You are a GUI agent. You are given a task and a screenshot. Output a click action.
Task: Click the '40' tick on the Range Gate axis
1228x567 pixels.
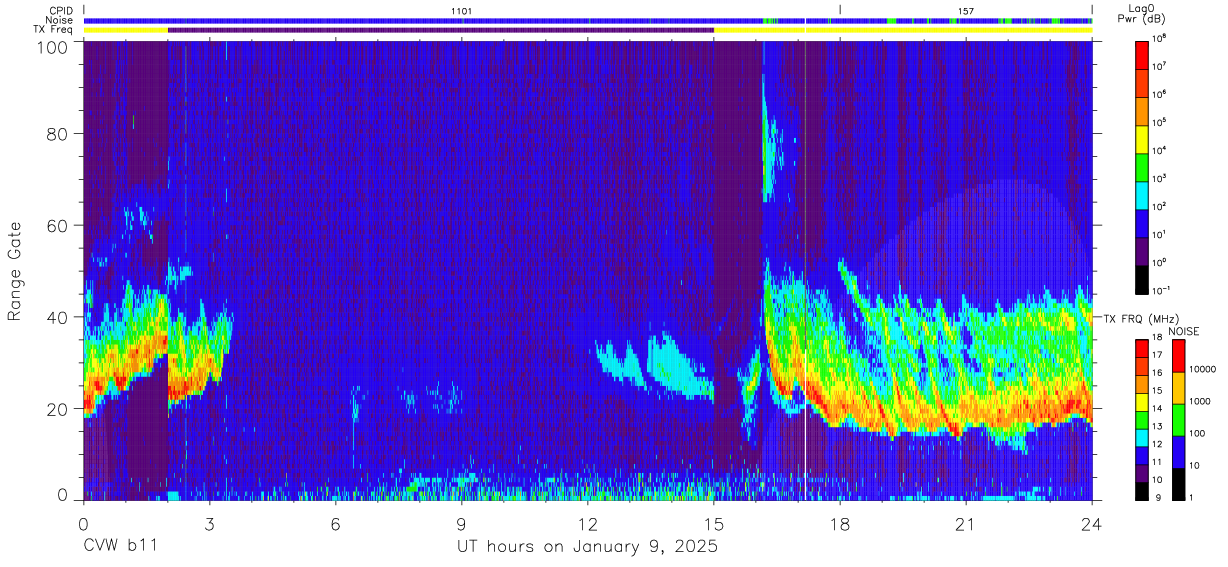(57, 317)
